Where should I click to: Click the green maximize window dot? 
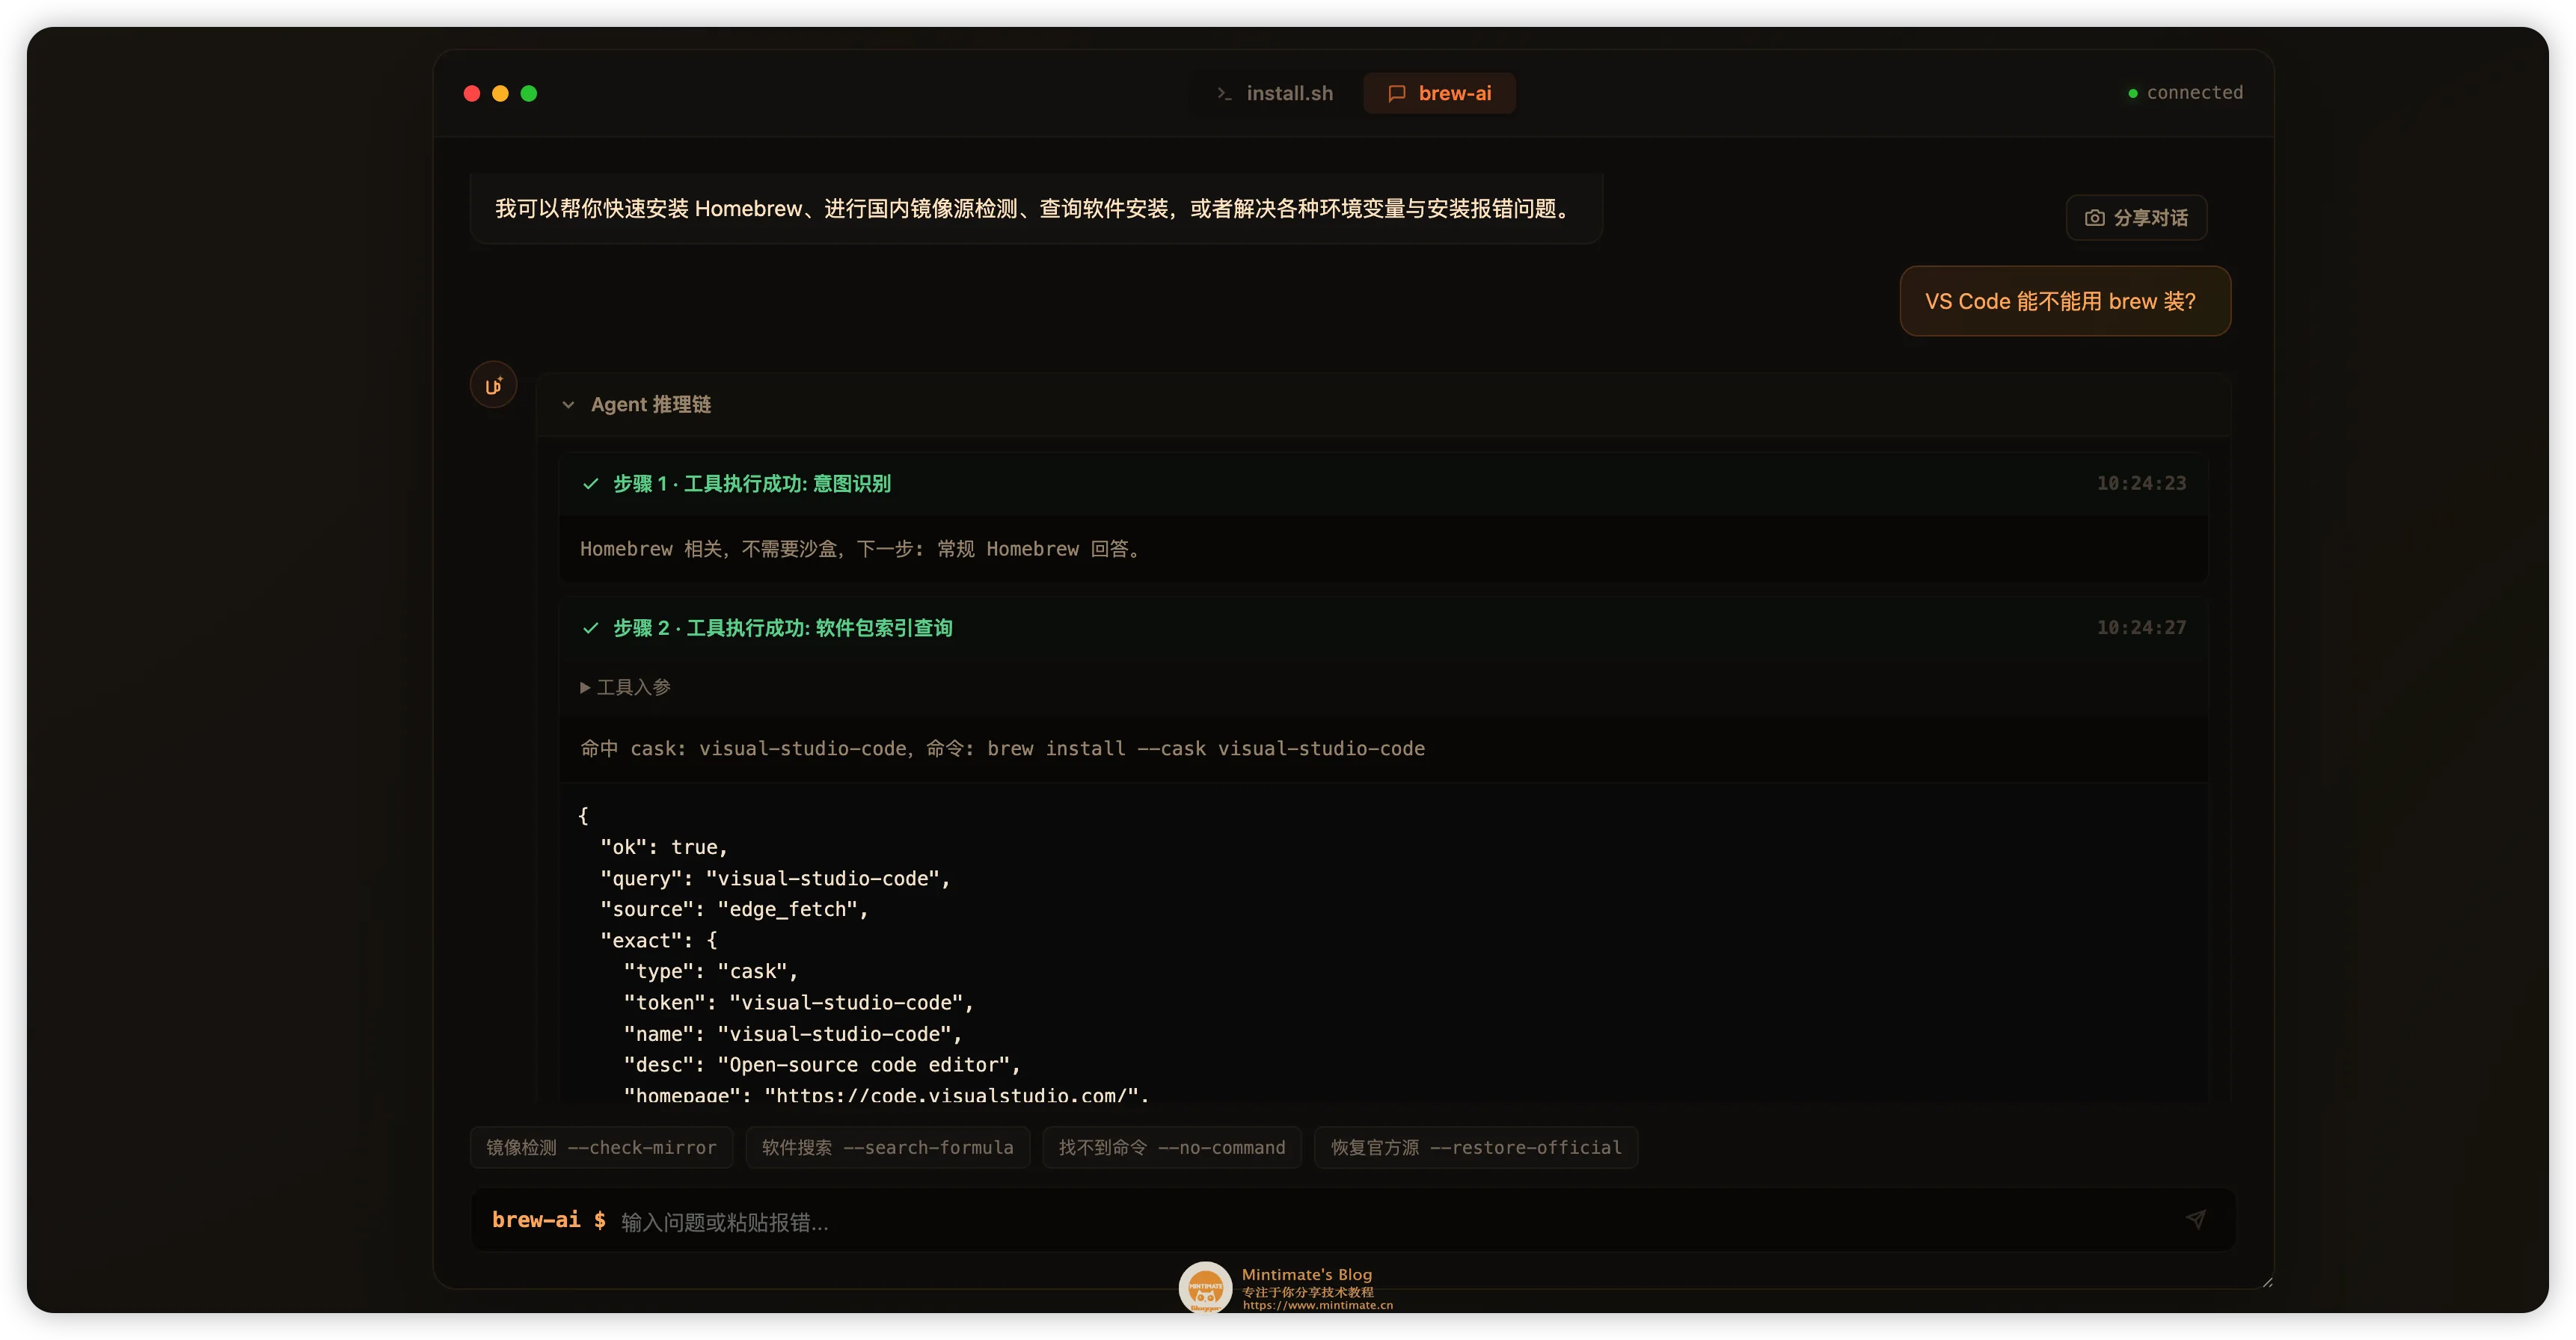tap(529, 93)
